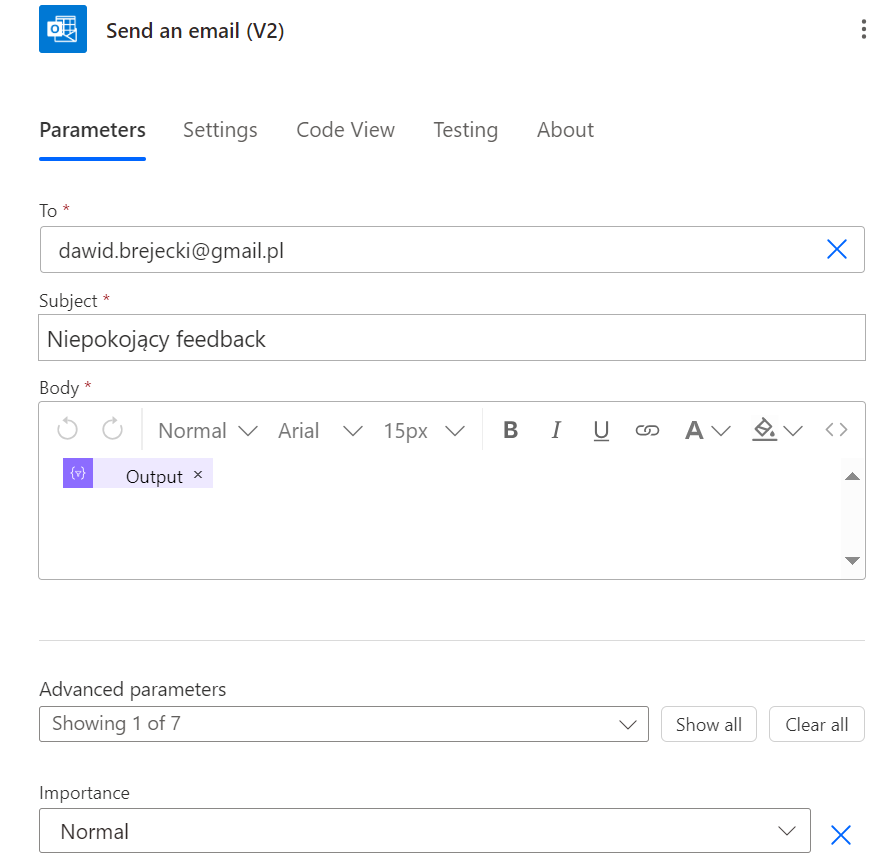Open the three-dot more options menu

tap(864, 30)
